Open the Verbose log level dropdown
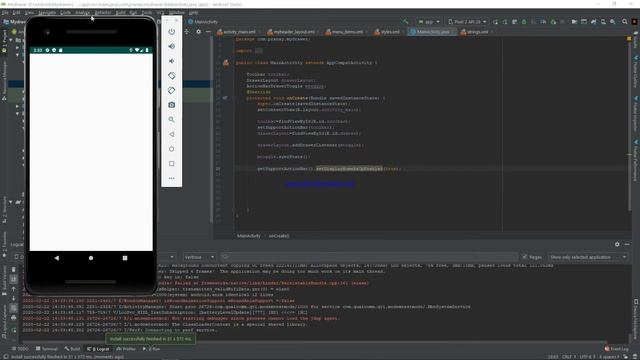The width and height of the screenshot is (640, 360). coord(200,257)
